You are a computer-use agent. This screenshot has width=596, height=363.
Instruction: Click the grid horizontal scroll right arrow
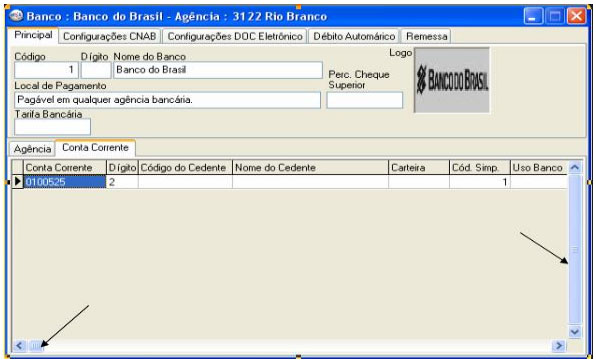tap(559, 346)
